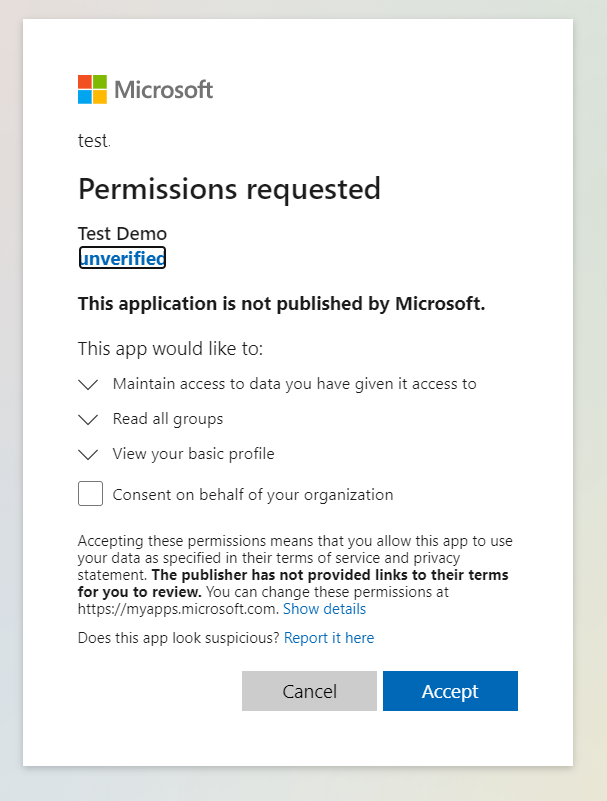
Task: Click the not published by Microsoft warning
Action: point(281,304)
